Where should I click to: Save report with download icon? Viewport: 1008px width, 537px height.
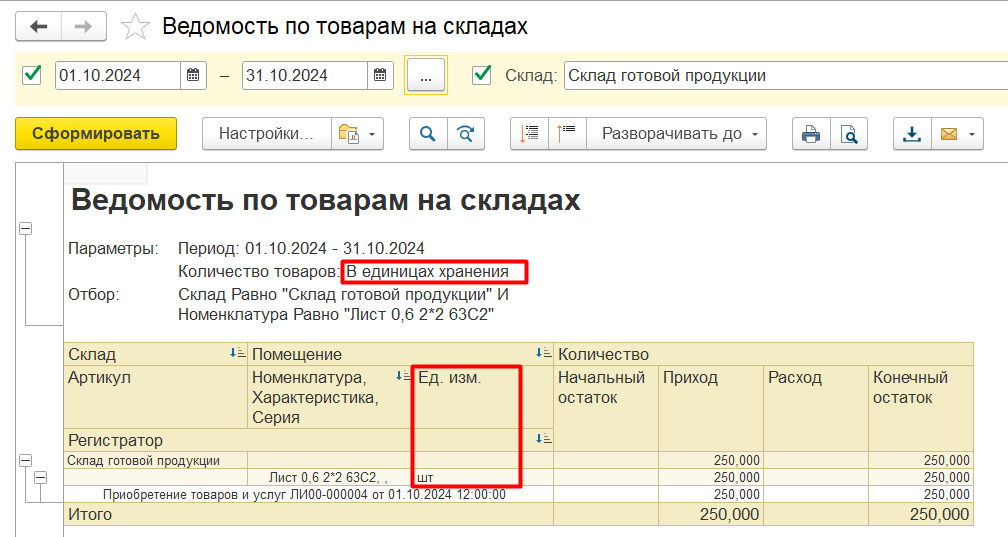click(x=912, y=134)
